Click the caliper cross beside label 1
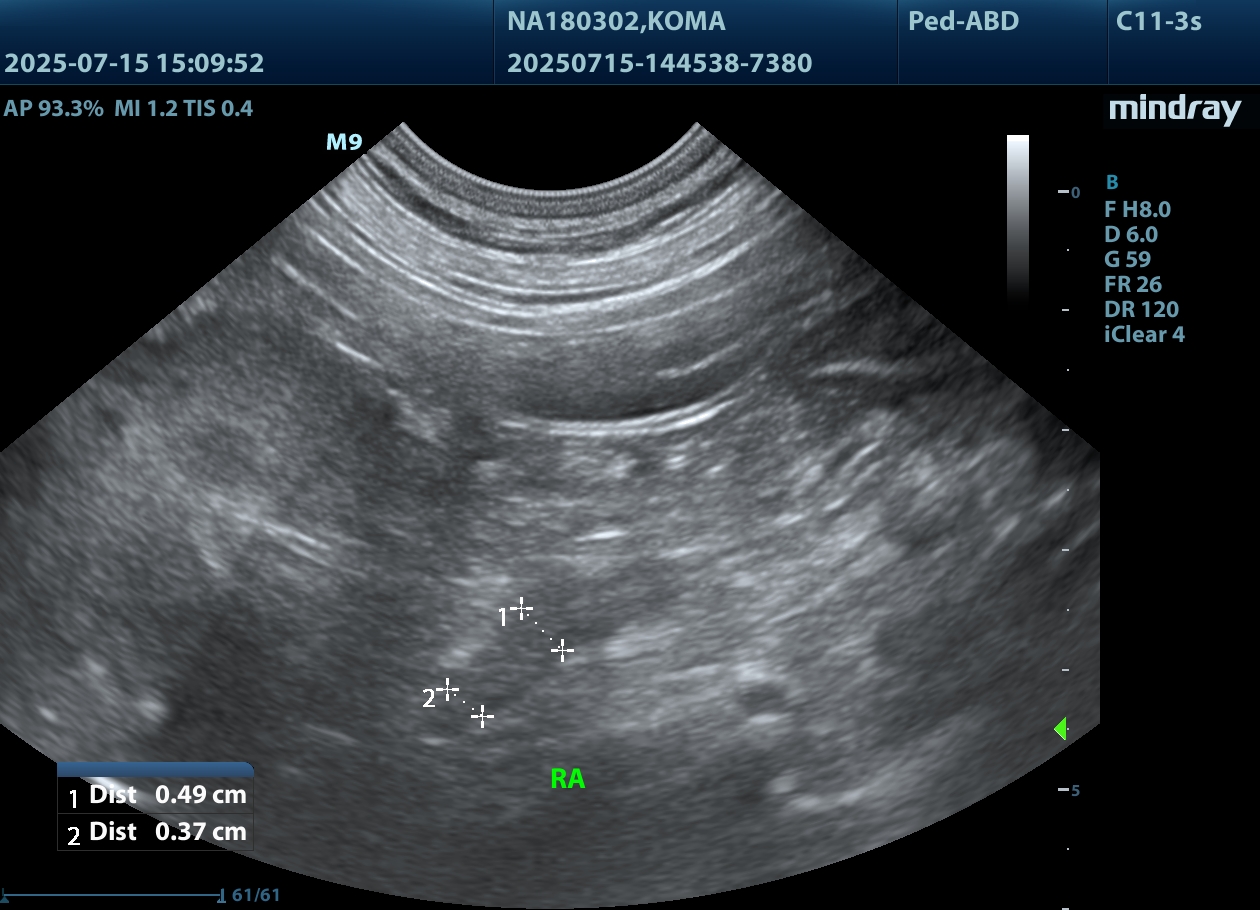Screen dimensions: 1260x910 521,607
